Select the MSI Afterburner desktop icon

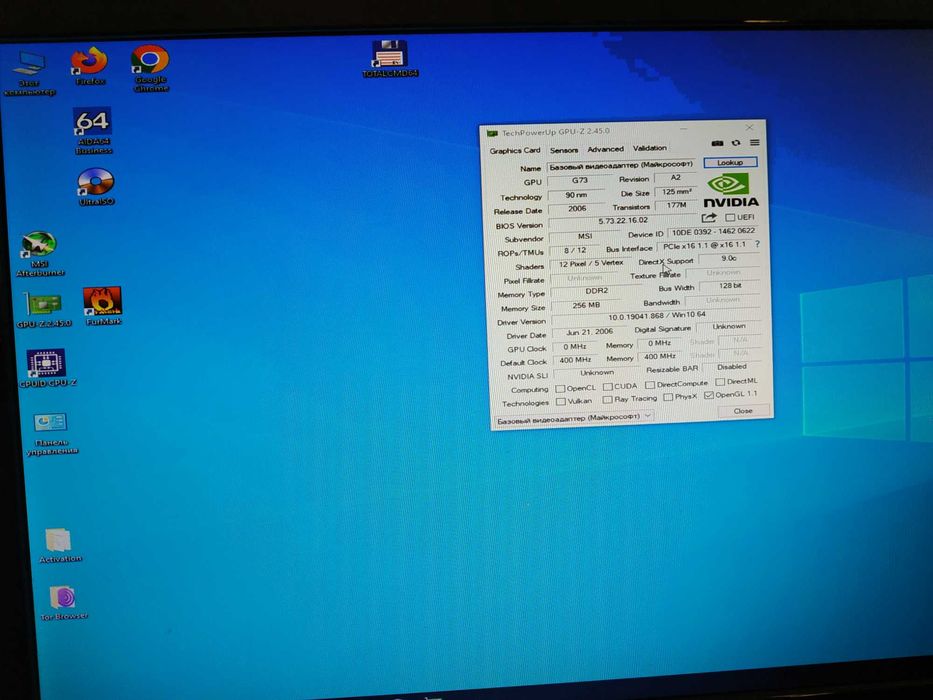point(40,254)
